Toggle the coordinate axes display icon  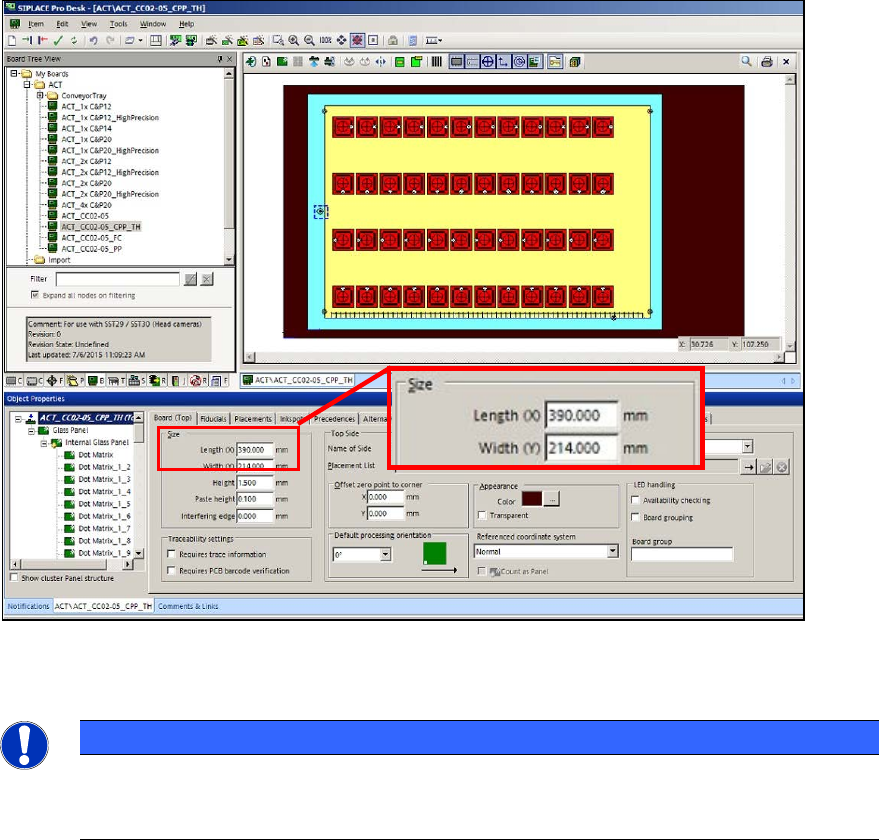coord(503,62)
